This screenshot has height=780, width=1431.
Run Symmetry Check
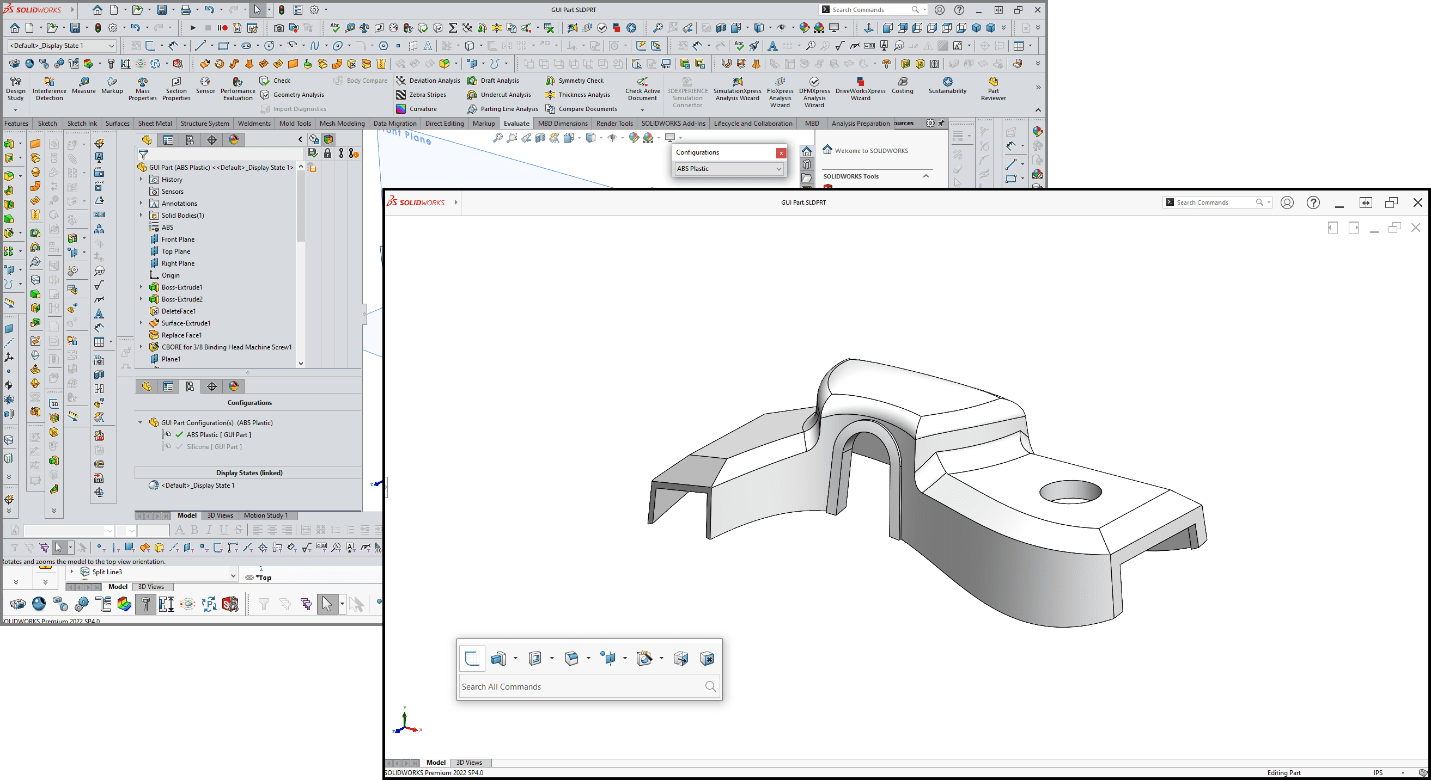575,81
